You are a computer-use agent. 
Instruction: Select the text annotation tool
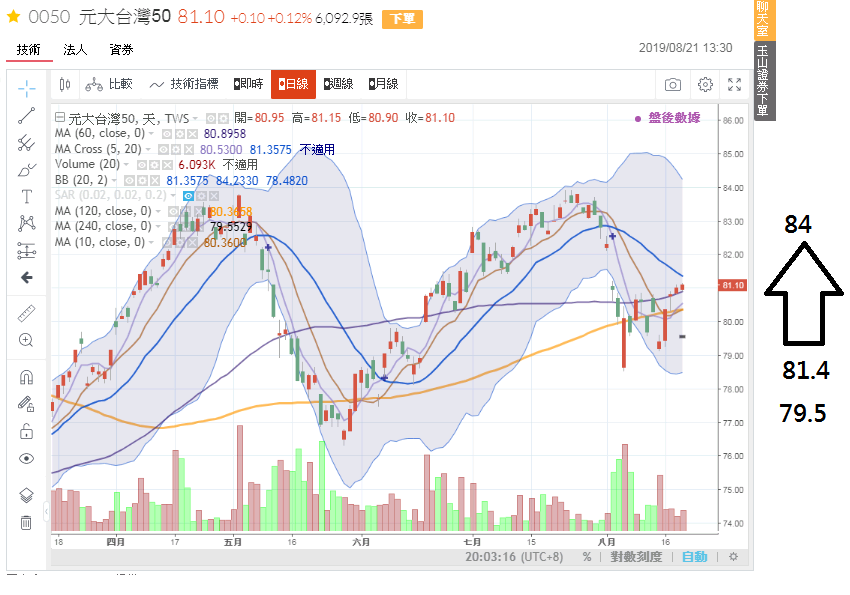point(26,197)
